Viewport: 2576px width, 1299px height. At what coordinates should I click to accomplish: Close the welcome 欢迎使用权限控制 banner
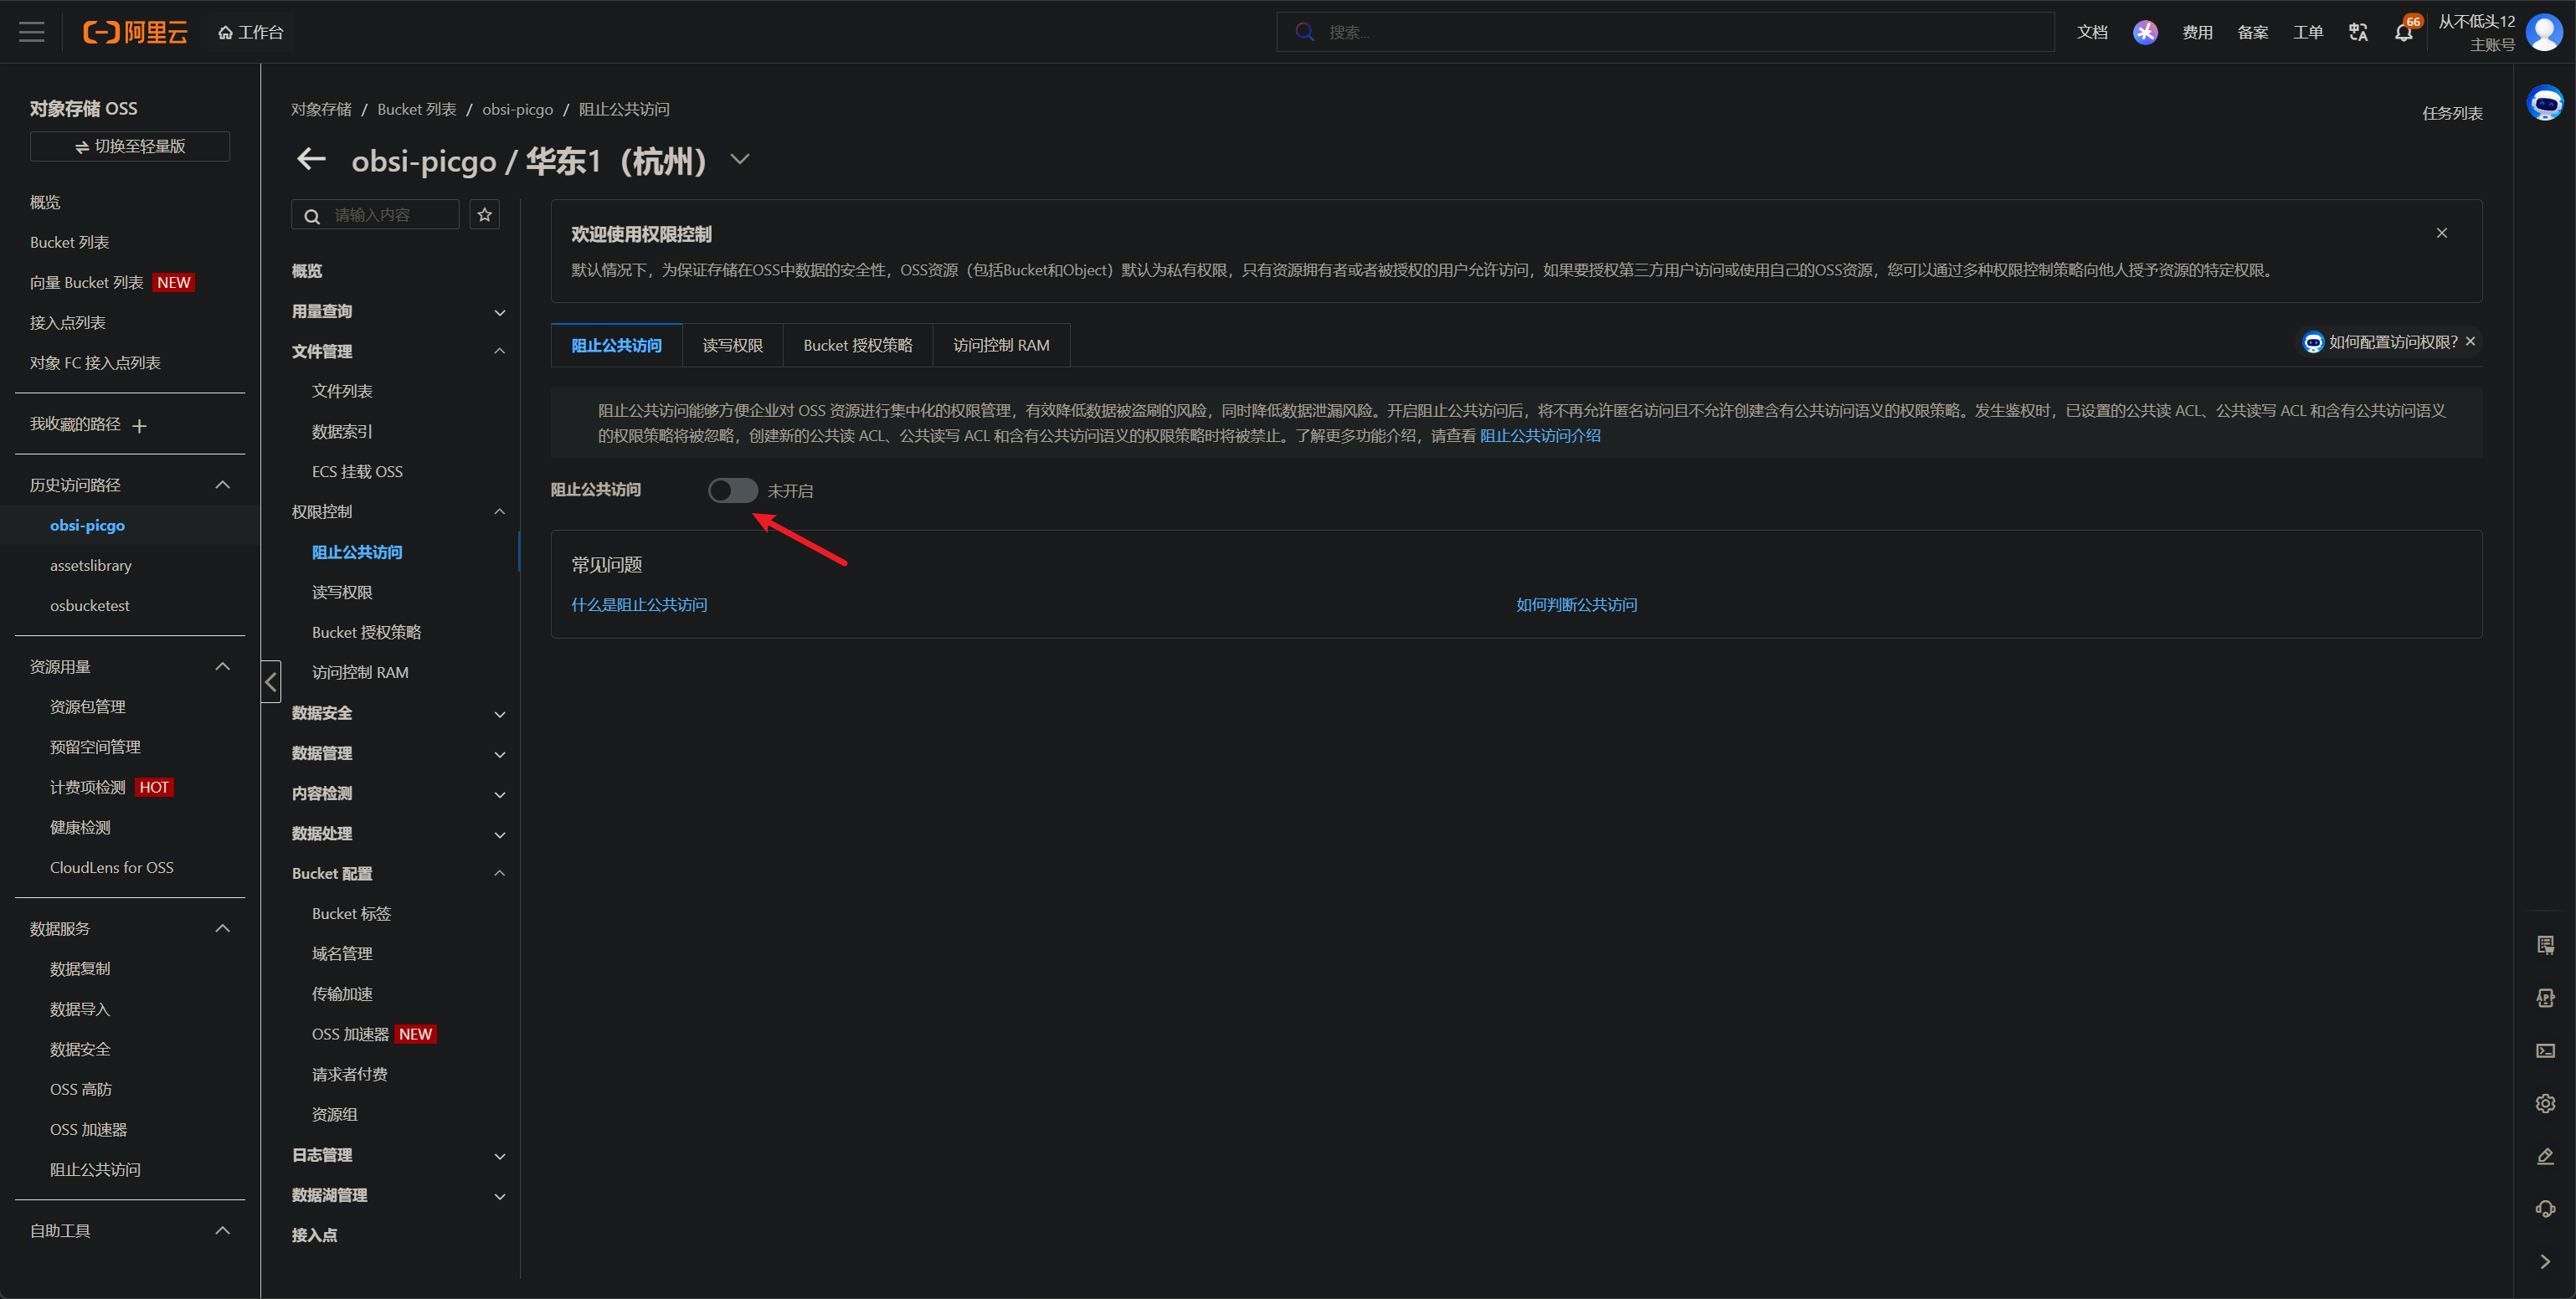click(x=2441, y=233)
